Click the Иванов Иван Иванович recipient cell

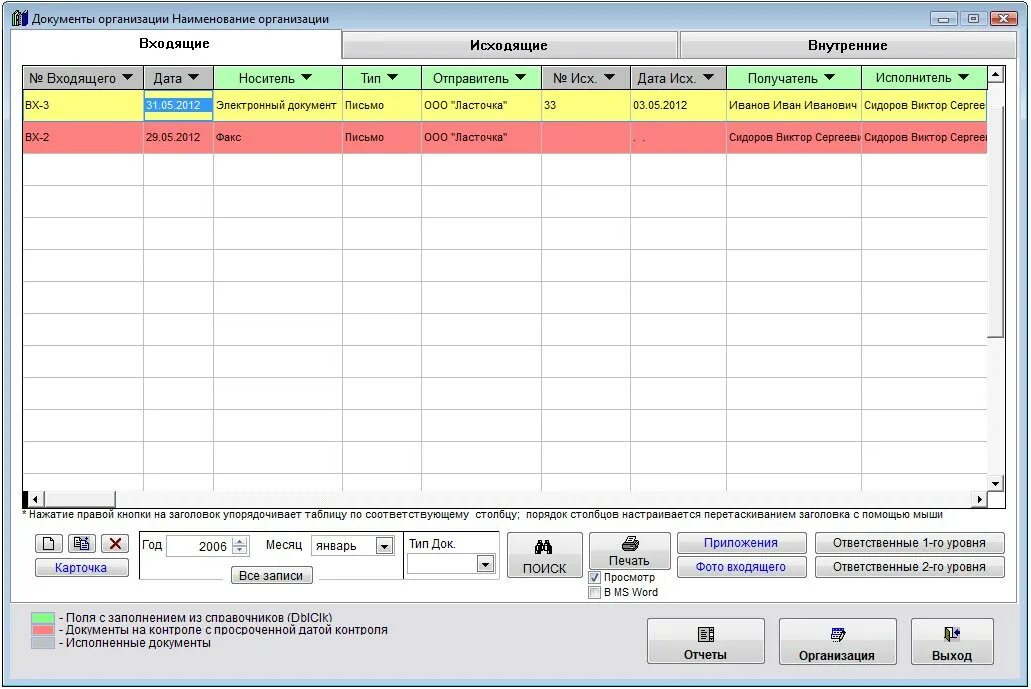(x=794, y=105)
